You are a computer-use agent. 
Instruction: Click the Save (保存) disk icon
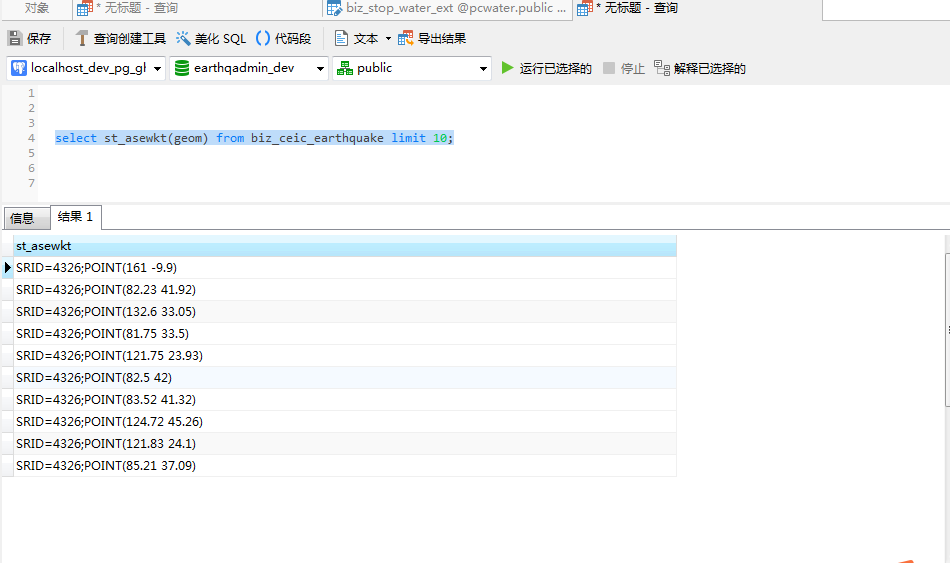click(15, 39)
